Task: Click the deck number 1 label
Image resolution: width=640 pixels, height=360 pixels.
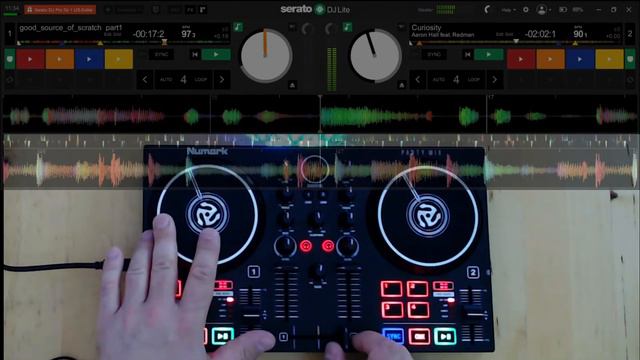Action: (x=10, y=33)
